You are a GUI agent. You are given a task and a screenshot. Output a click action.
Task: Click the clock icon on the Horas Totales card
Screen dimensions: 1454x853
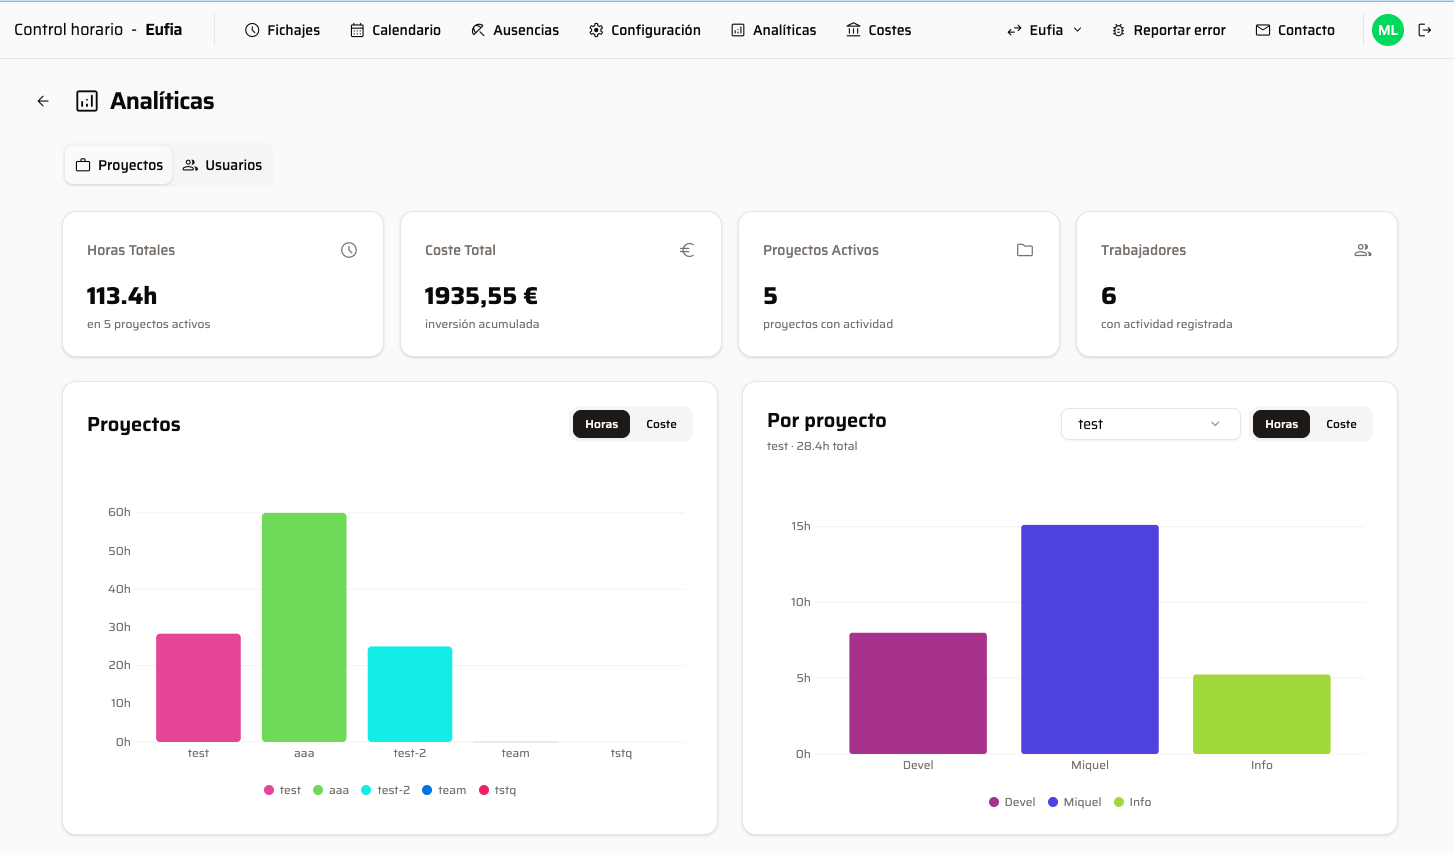348,250
